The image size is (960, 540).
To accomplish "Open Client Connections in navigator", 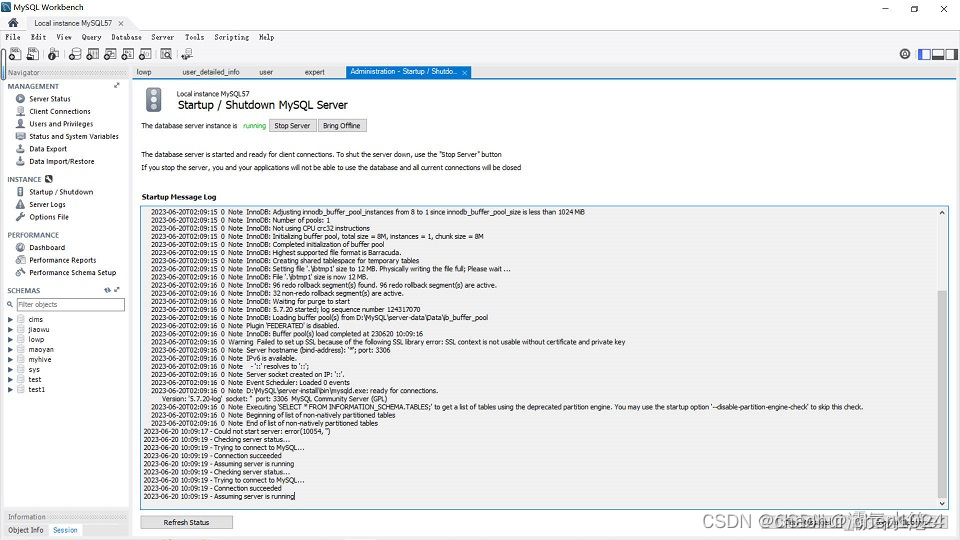I will tap(59, 111).
